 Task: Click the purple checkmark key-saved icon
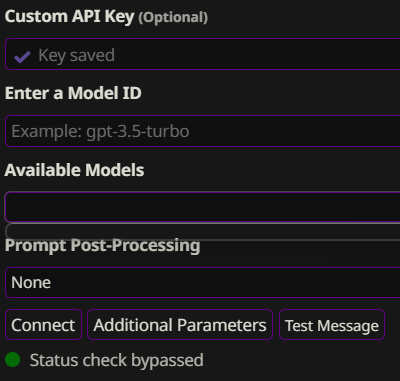click(22, 57)
